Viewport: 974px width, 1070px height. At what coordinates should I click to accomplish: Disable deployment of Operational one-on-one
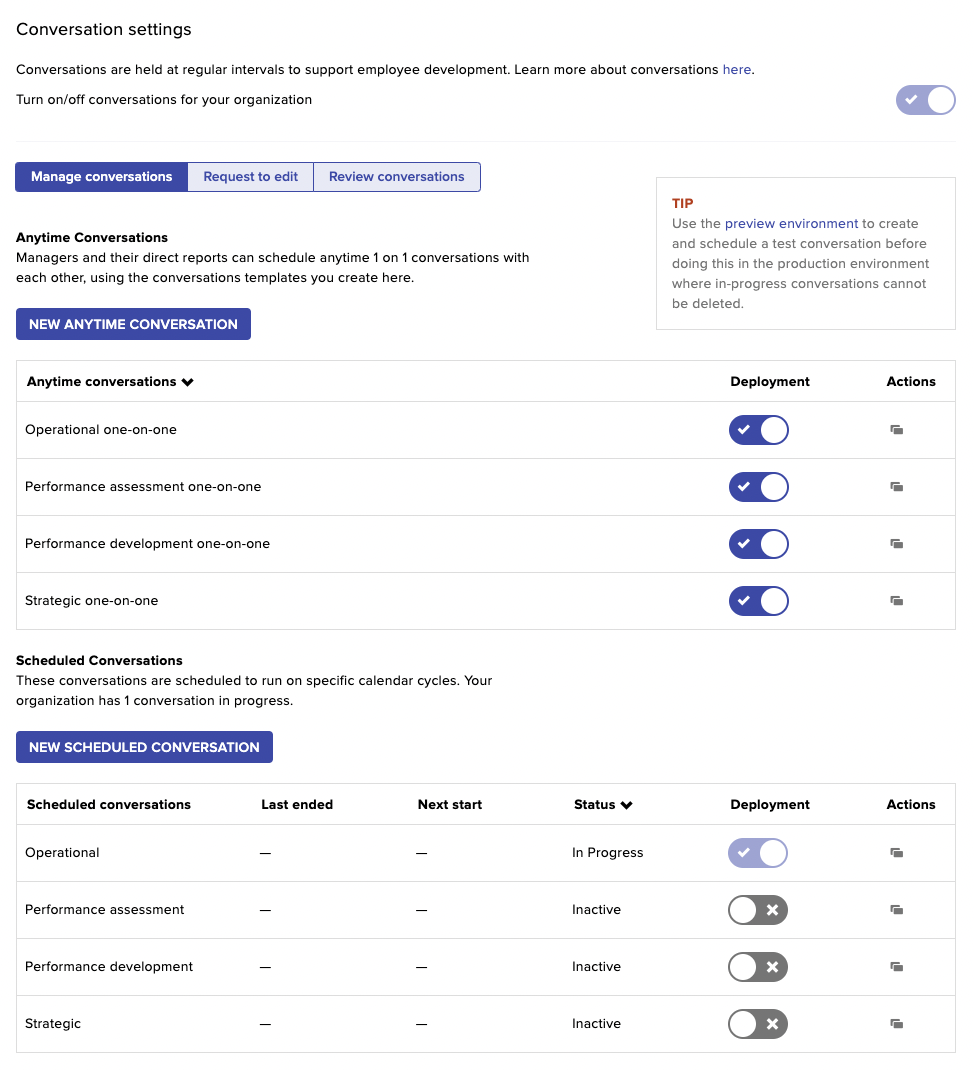tap(758, 430)
